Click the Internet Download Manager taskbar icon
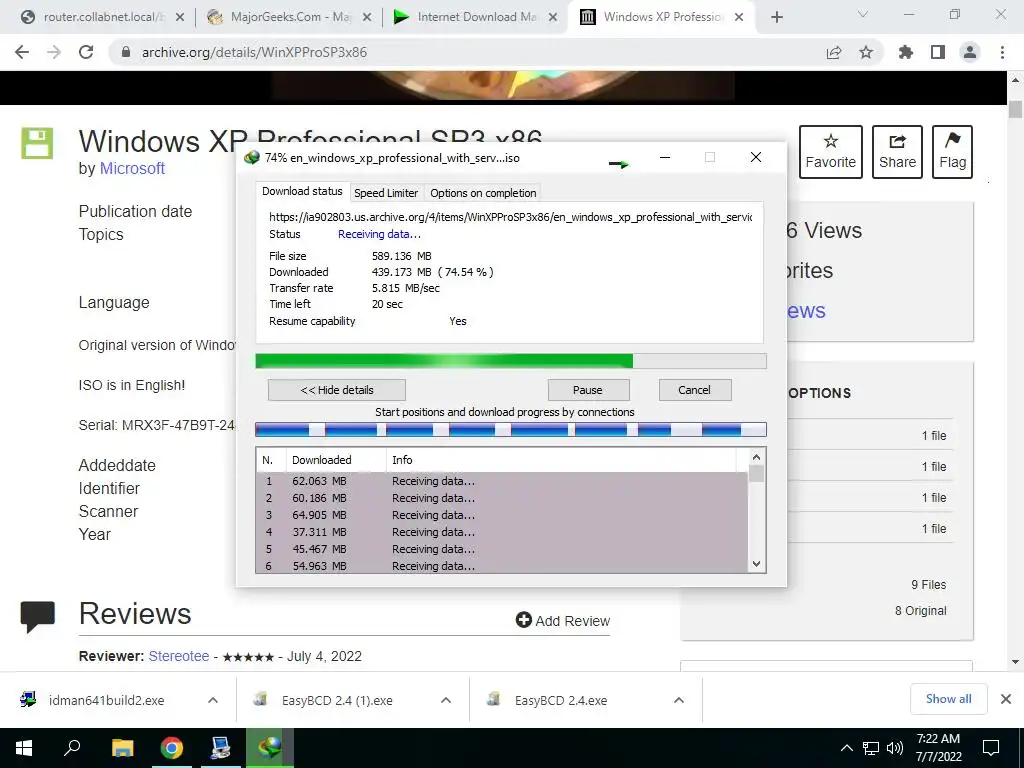 click(x=270, y=748)
